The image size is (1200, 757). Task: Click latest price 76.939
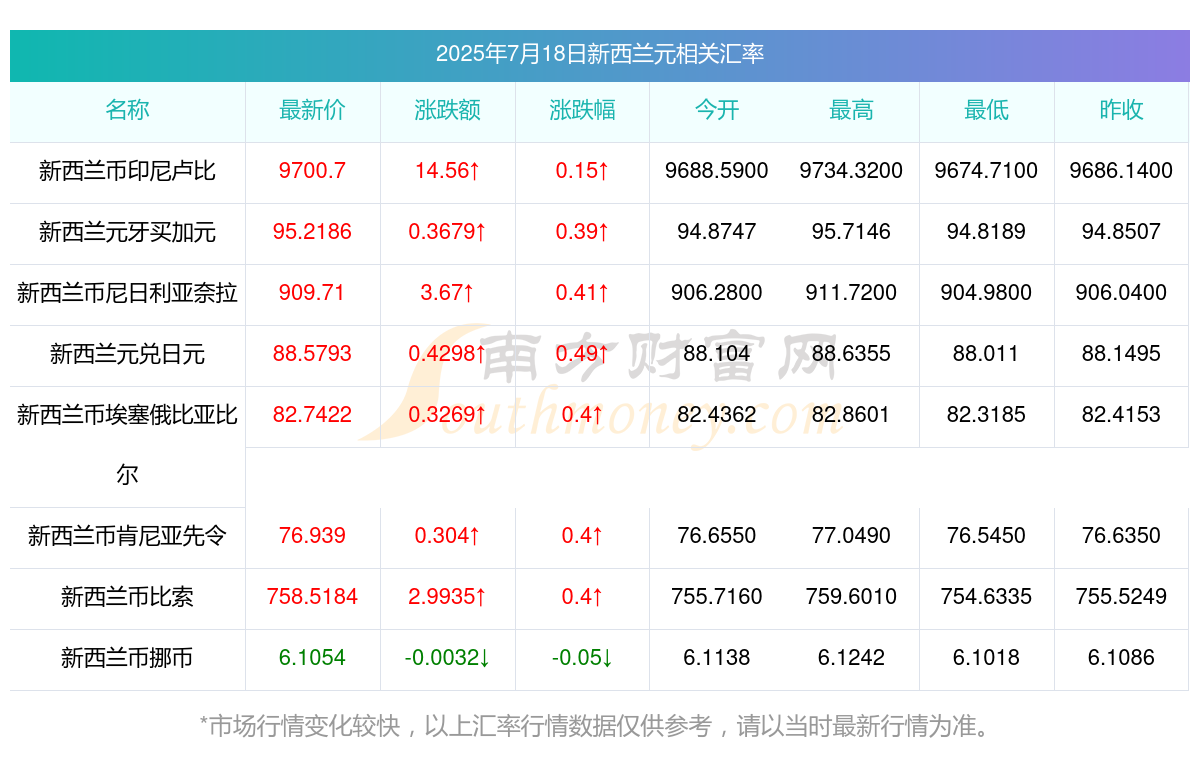tap(312, 536)
